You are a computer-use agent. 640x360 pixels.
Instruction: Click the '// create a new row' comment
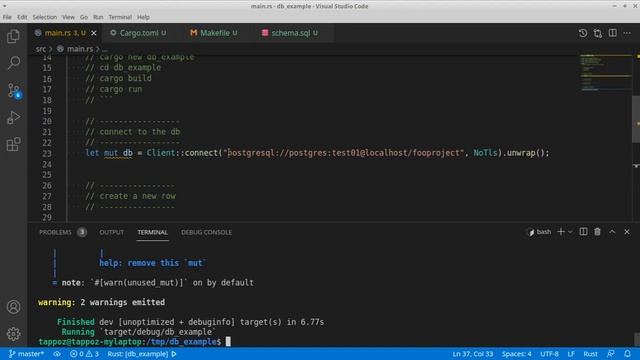coord(130,196)
